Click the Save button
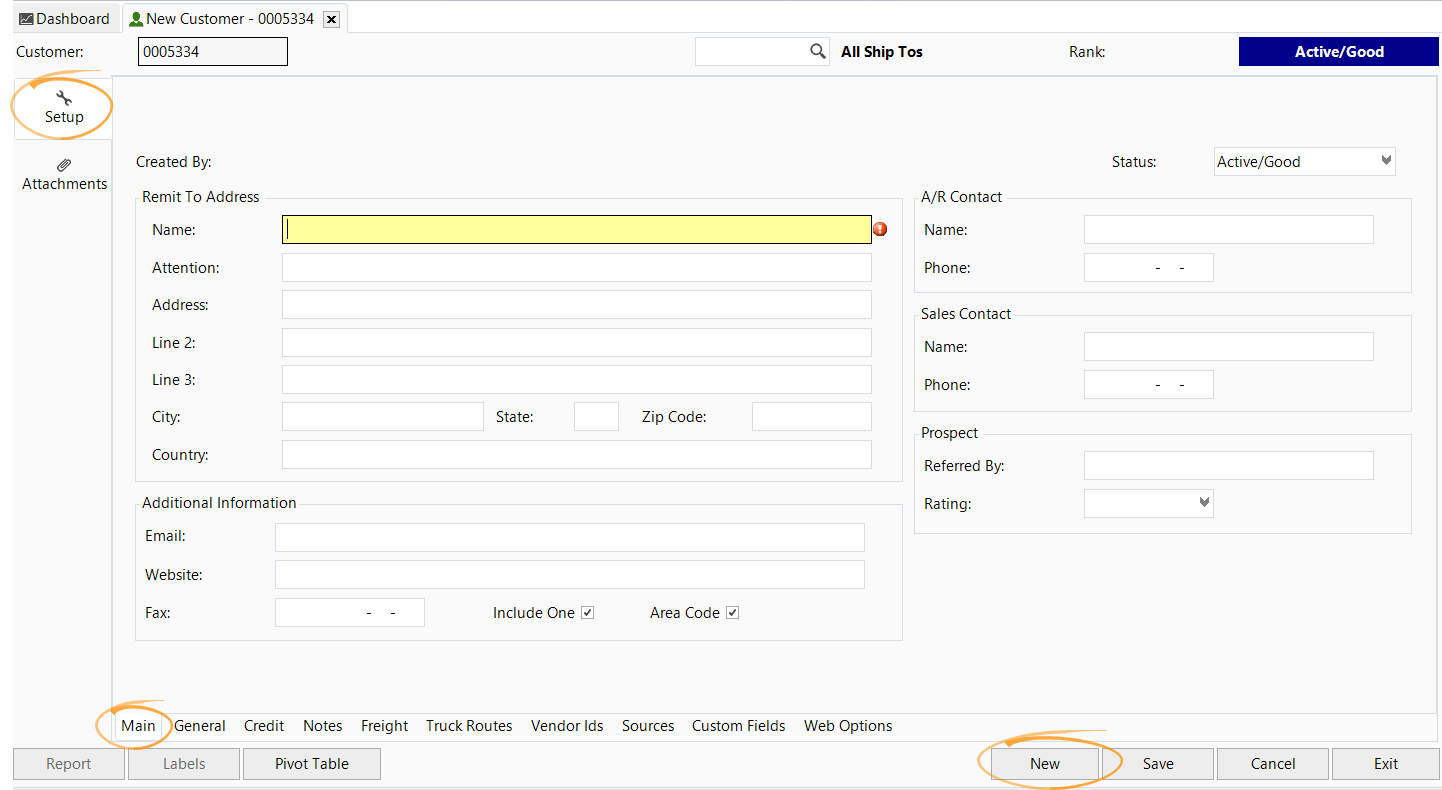The image size is (1442, 790). 1158,764
